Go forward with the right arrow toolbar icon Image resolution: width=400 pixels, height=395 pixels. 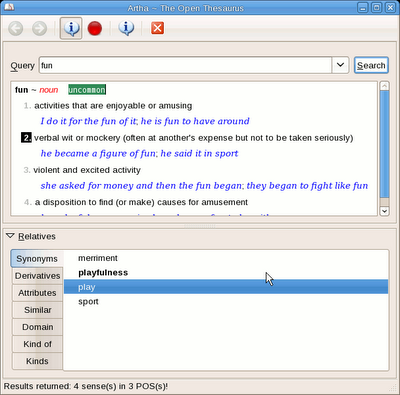pyautogui.click(x=39, y=28)
